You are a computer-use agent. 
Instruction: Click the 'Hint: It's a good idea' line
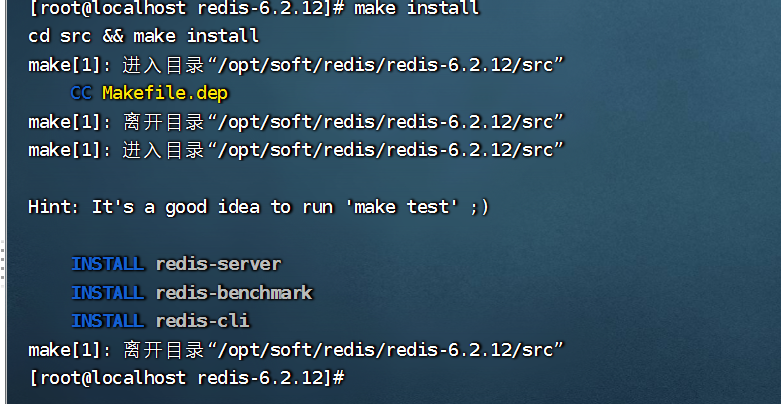pyautogui.click(x=259, y=207)
